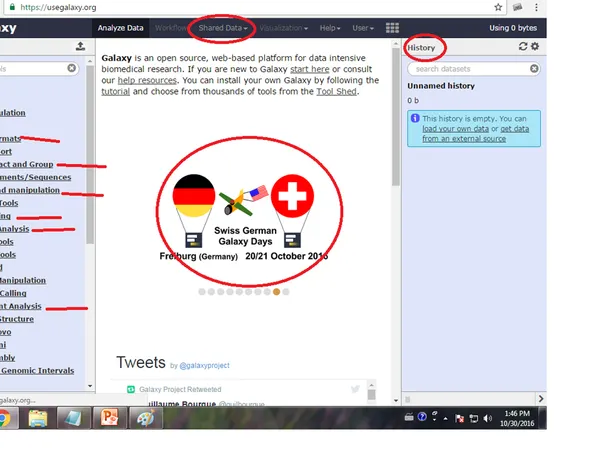This screenshot has height=450, width=600.
Task: Click the browser extension icon beside the star
Action: click(517, 7)
